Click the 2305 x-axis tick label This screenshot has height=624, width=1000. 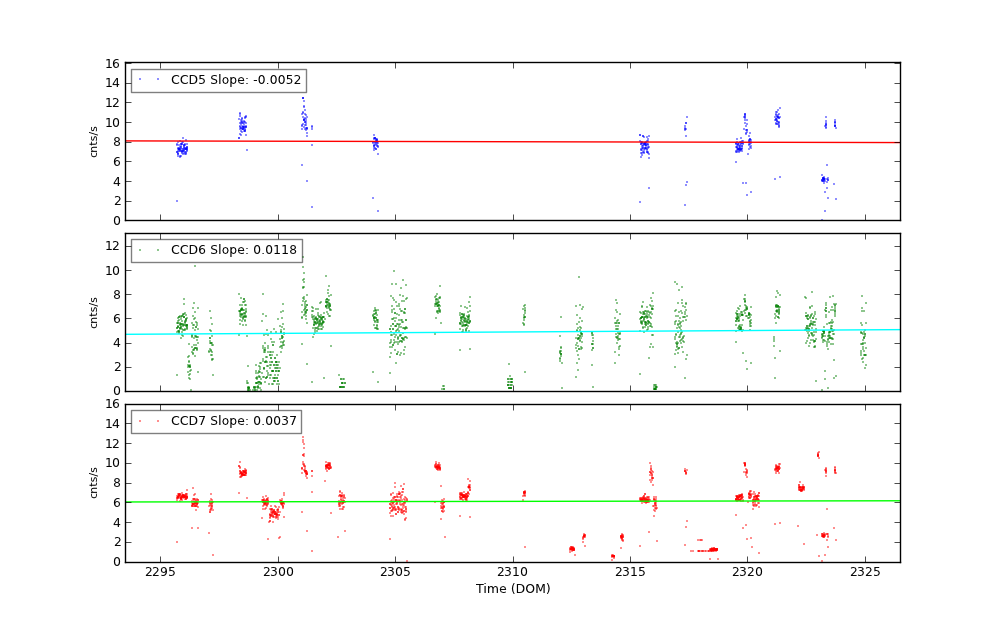395,572
